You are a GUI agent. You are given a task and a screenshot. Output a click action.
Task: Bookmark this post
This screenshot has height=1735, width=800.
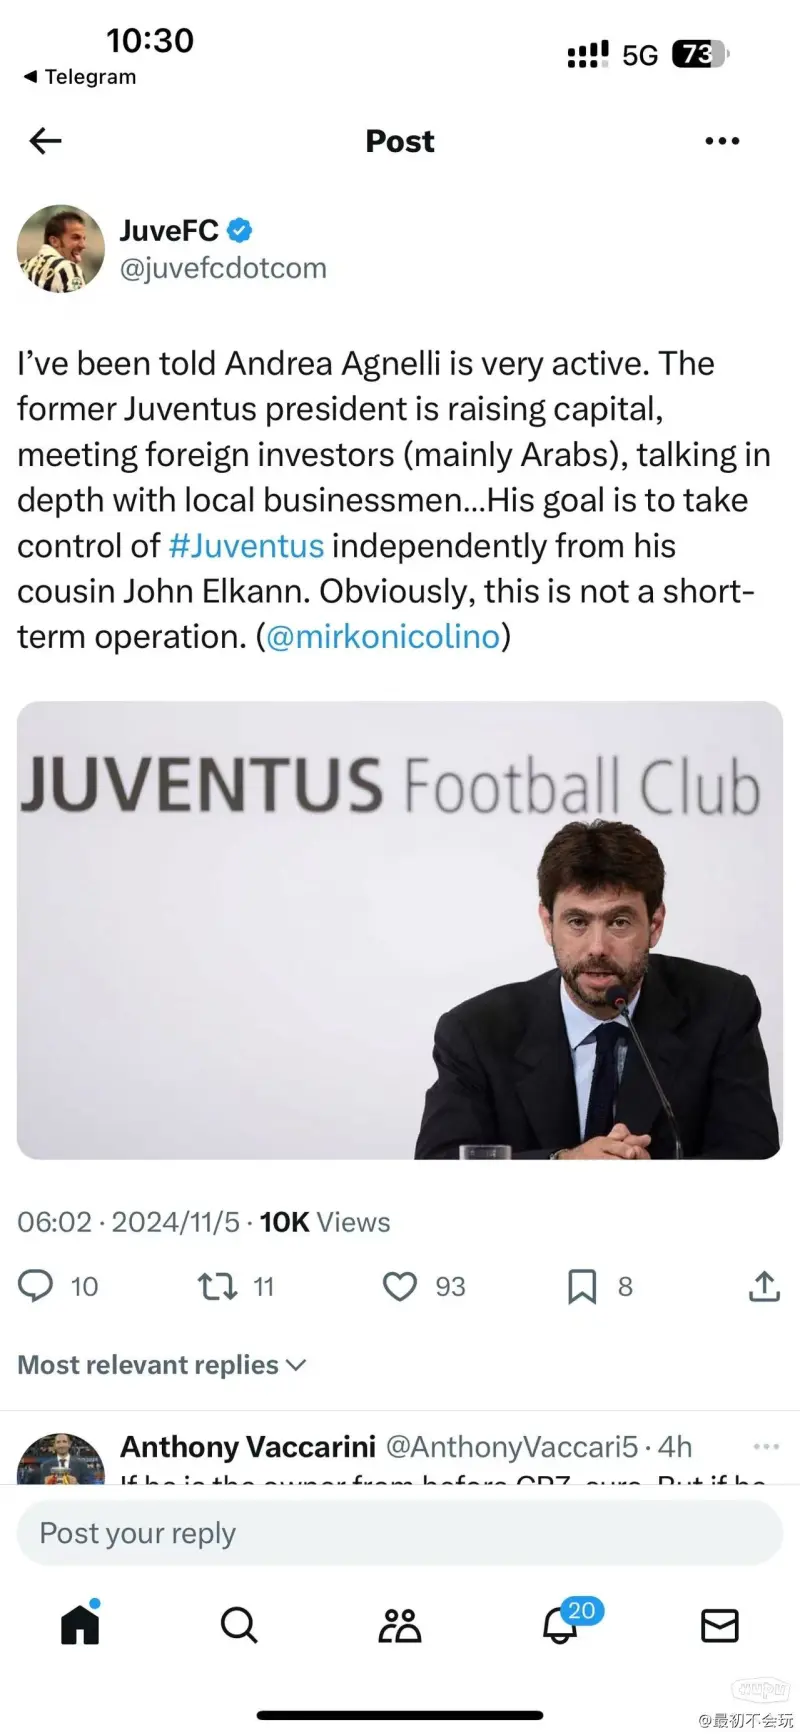582,1286
